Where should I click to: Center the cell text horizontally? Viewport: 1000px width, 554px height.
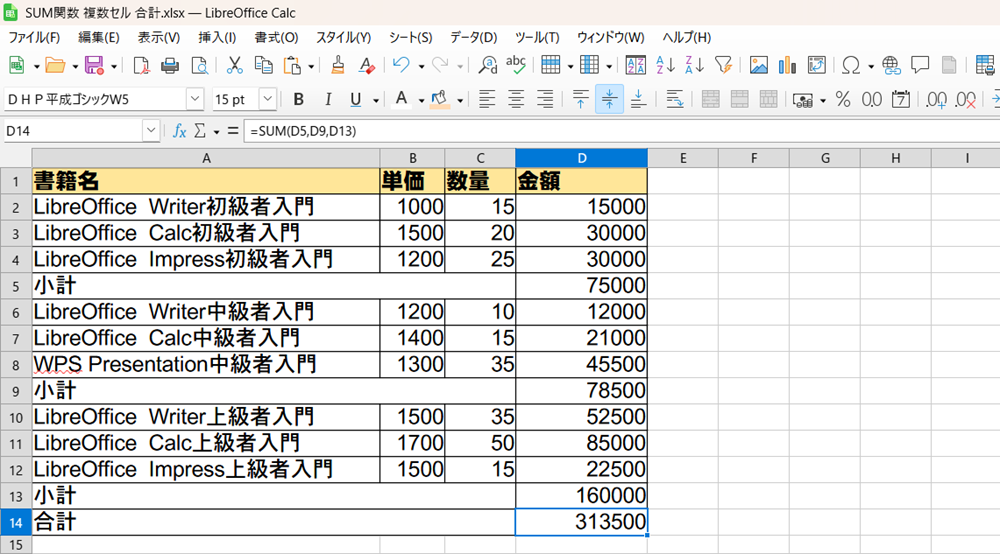click(516, 99)
